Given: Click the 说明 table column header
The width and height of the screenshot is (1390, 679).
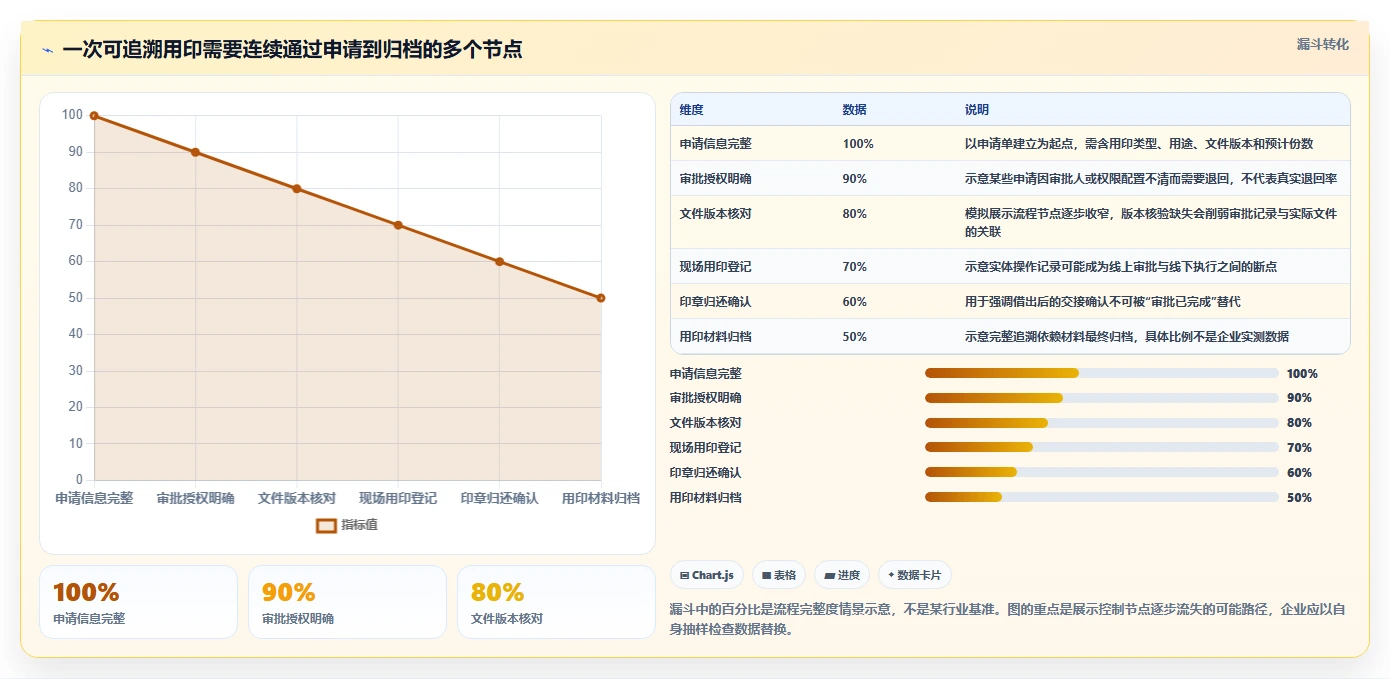Looking at the screenshot, I should tap(976, 110).
